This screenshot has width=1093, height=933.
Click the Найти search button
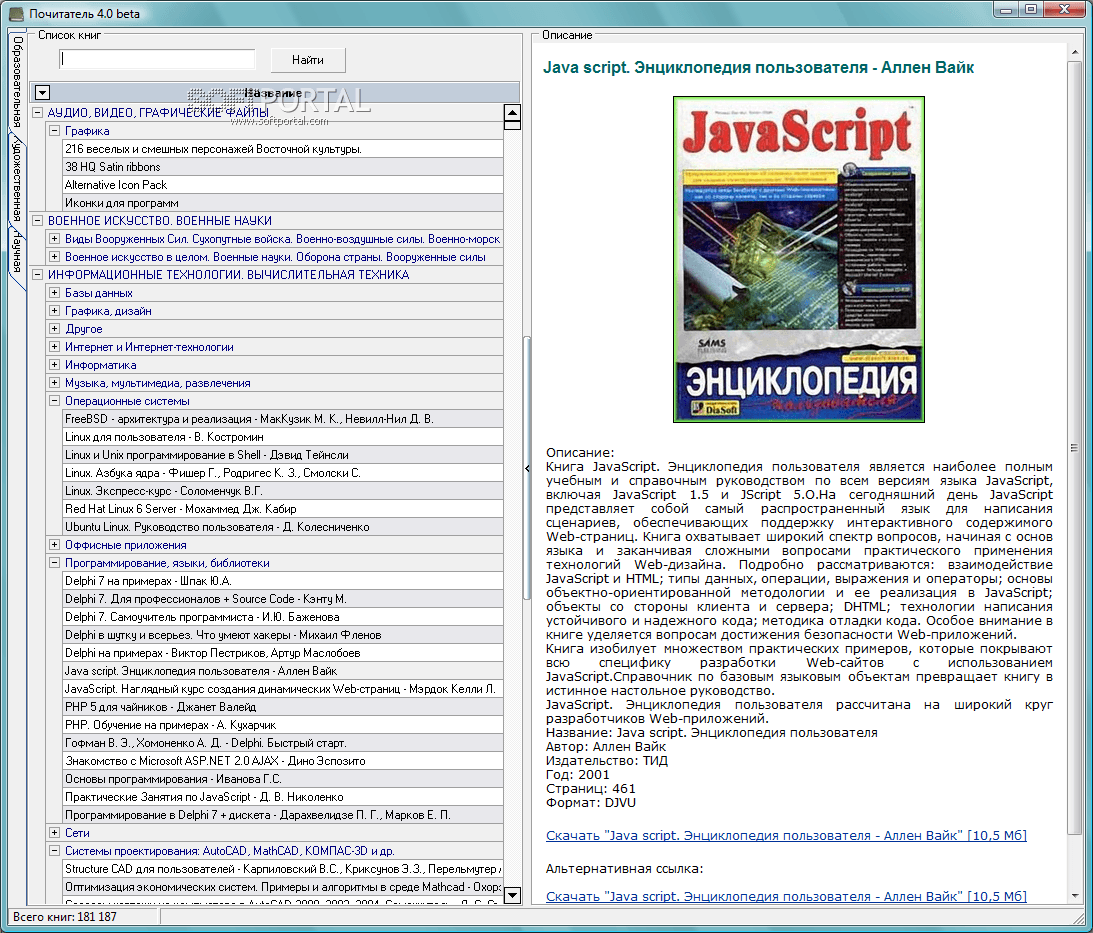[x=307, y=60]
